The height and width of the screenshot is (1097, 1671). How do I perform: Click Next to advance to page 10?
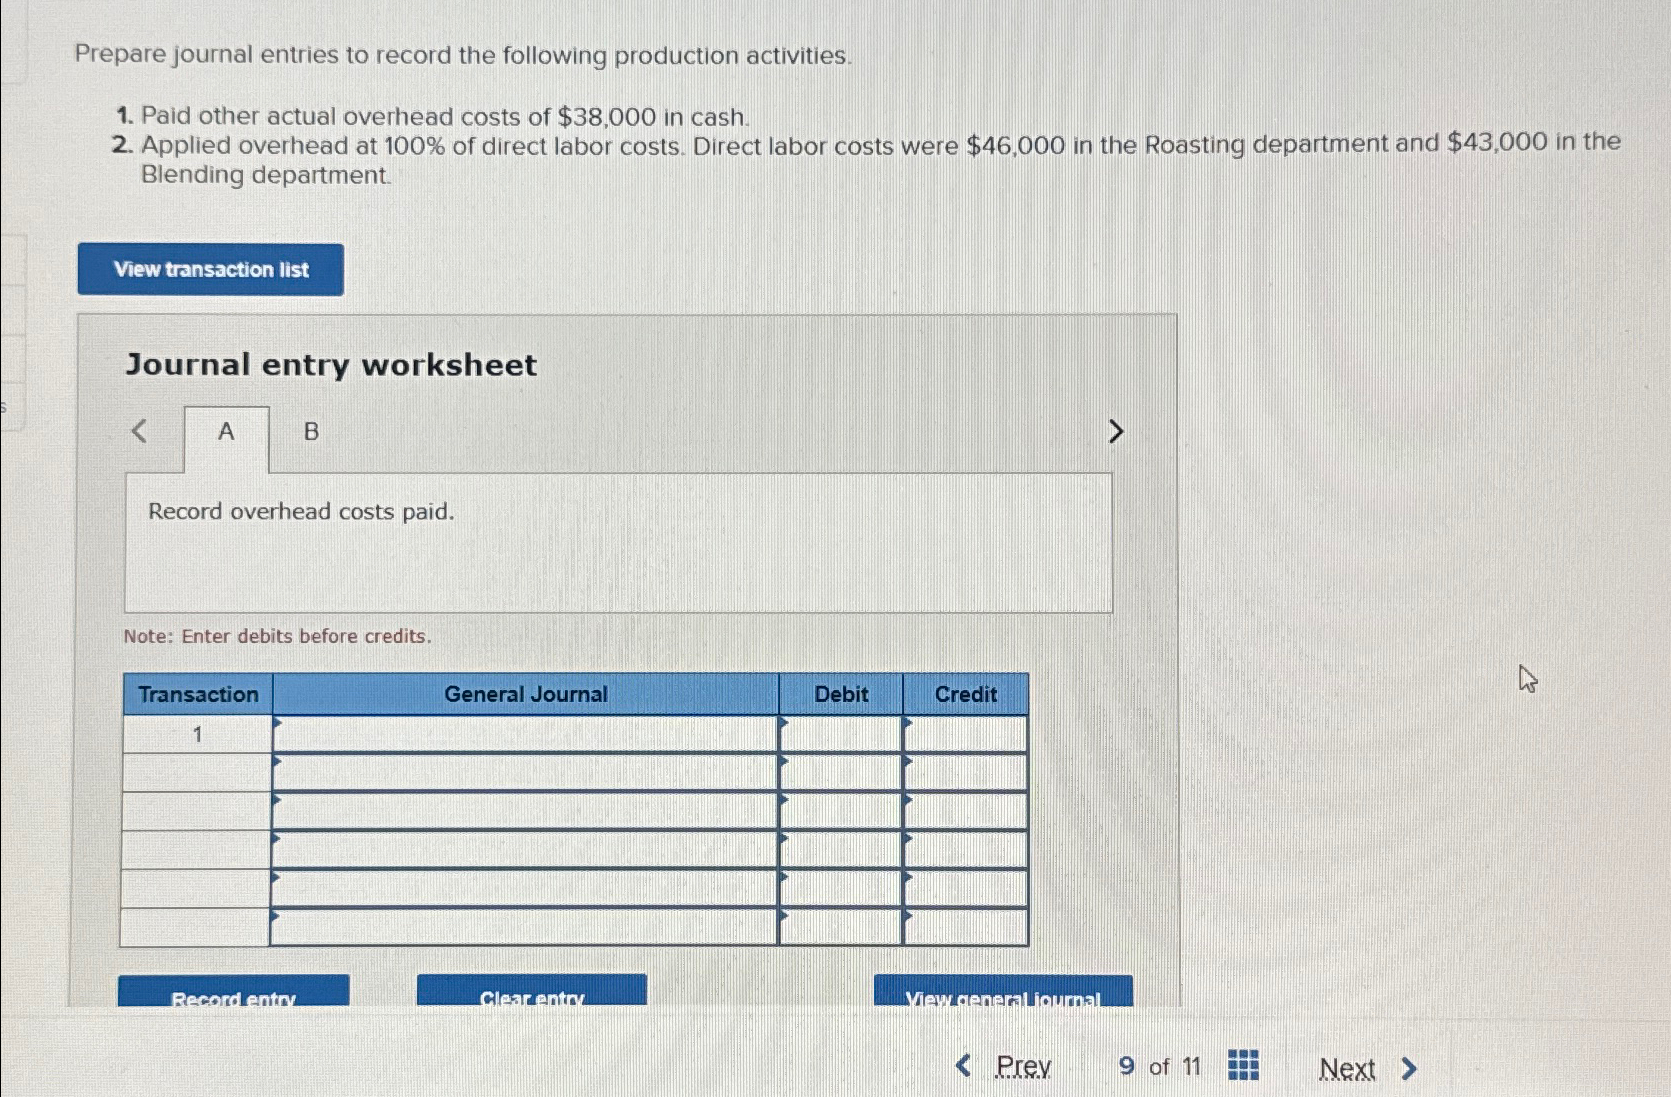[x=1349, y=1068]
